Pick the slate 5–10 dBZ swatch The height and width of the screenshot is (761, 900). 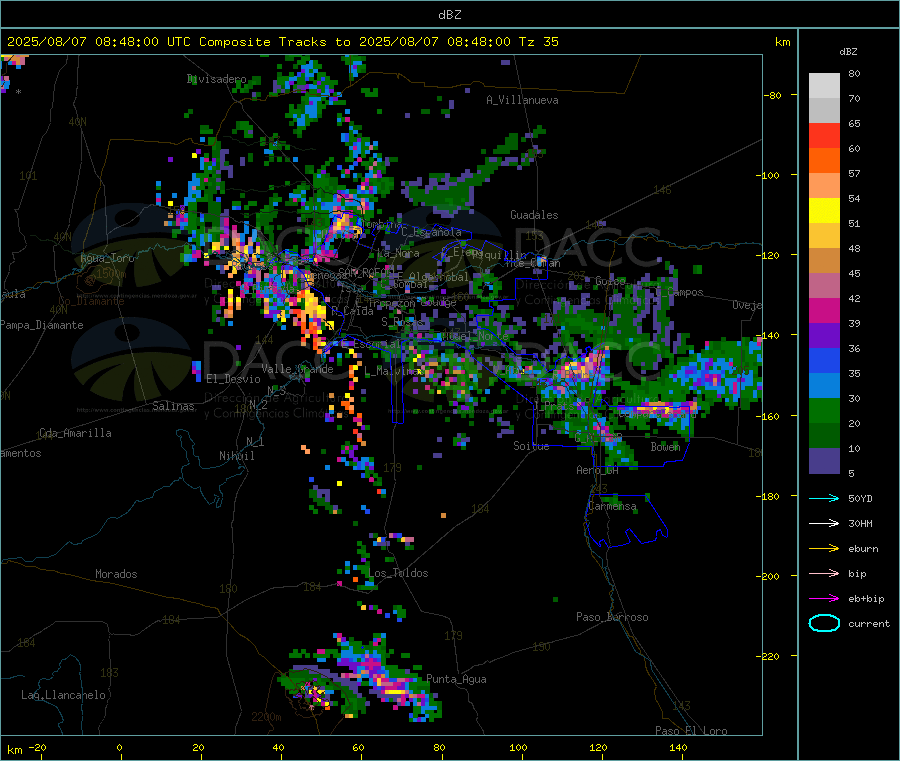point(824,461)
